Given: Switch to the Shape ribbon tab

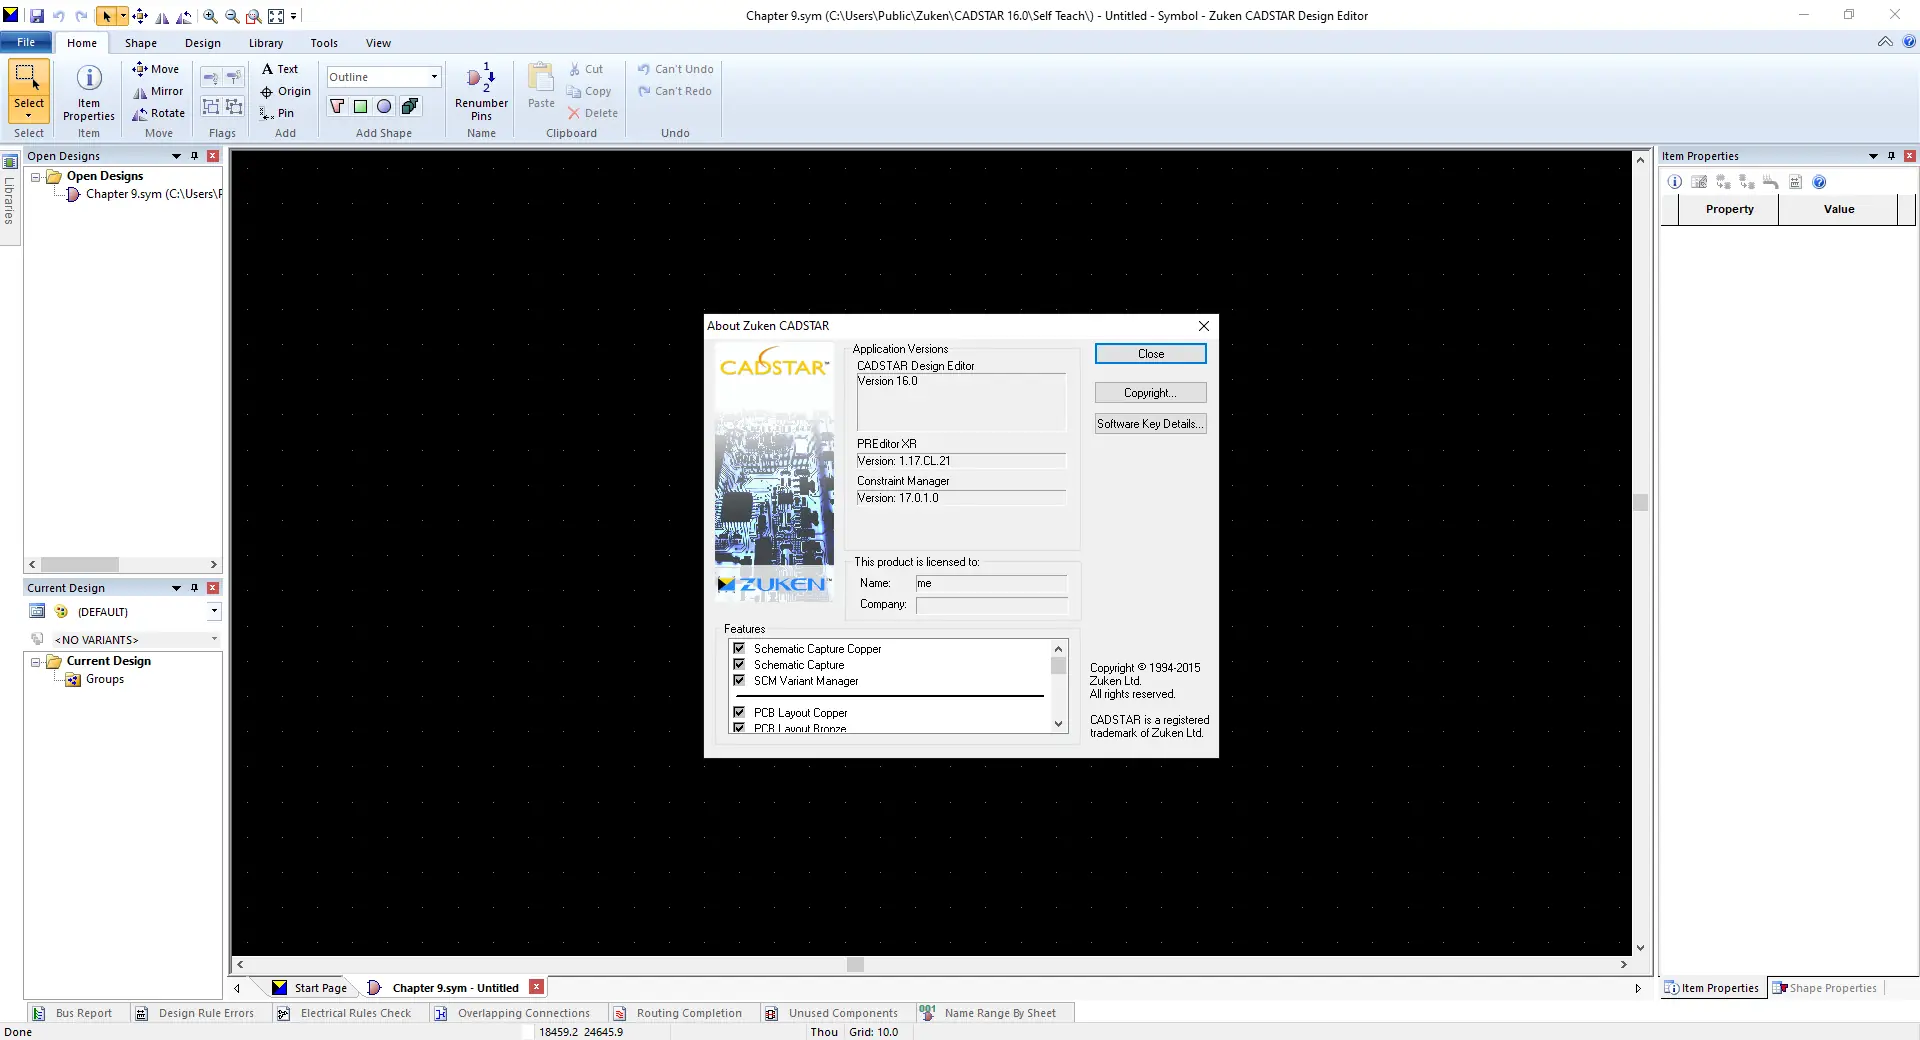Looking at the screenshot, I should point(141,43).
